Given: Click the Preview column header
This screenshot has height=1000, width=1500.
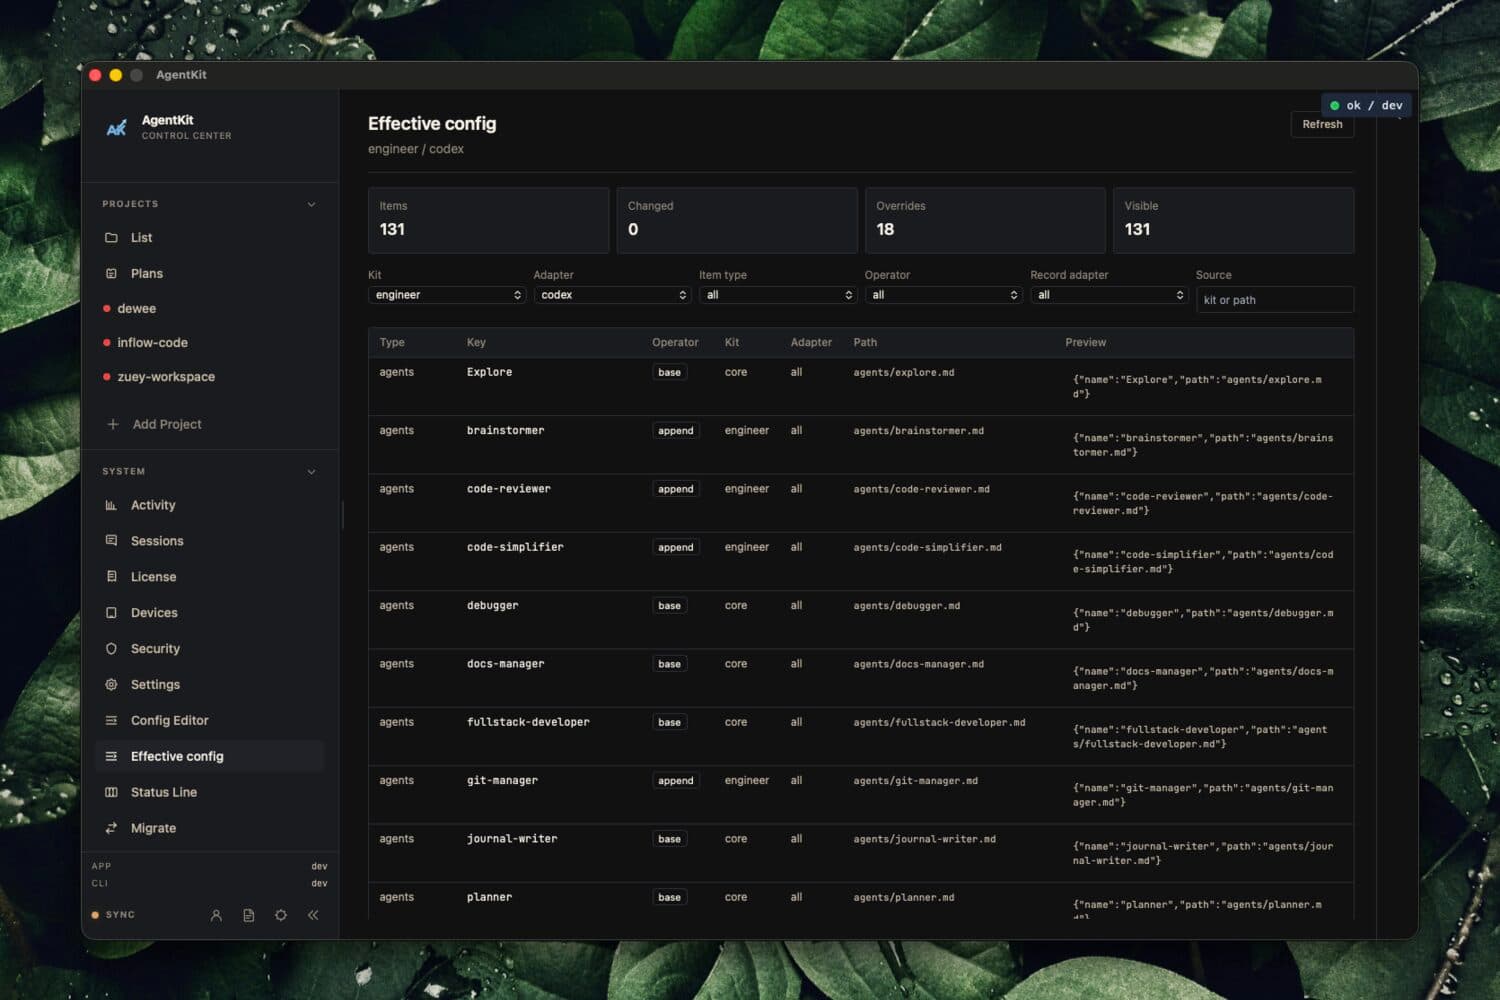Looking at the screenshot, I should [x=1085, y=342].
